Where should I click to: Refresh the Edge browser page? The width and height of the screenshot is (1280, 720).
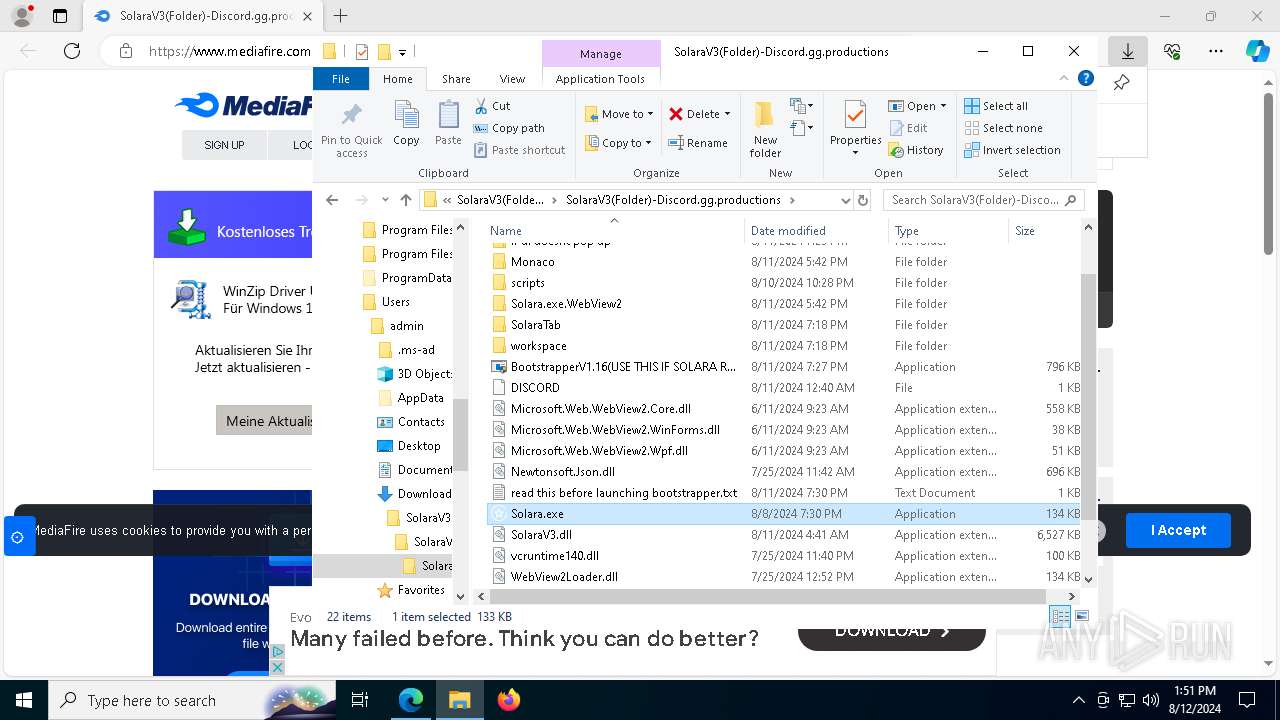point(71,51)
